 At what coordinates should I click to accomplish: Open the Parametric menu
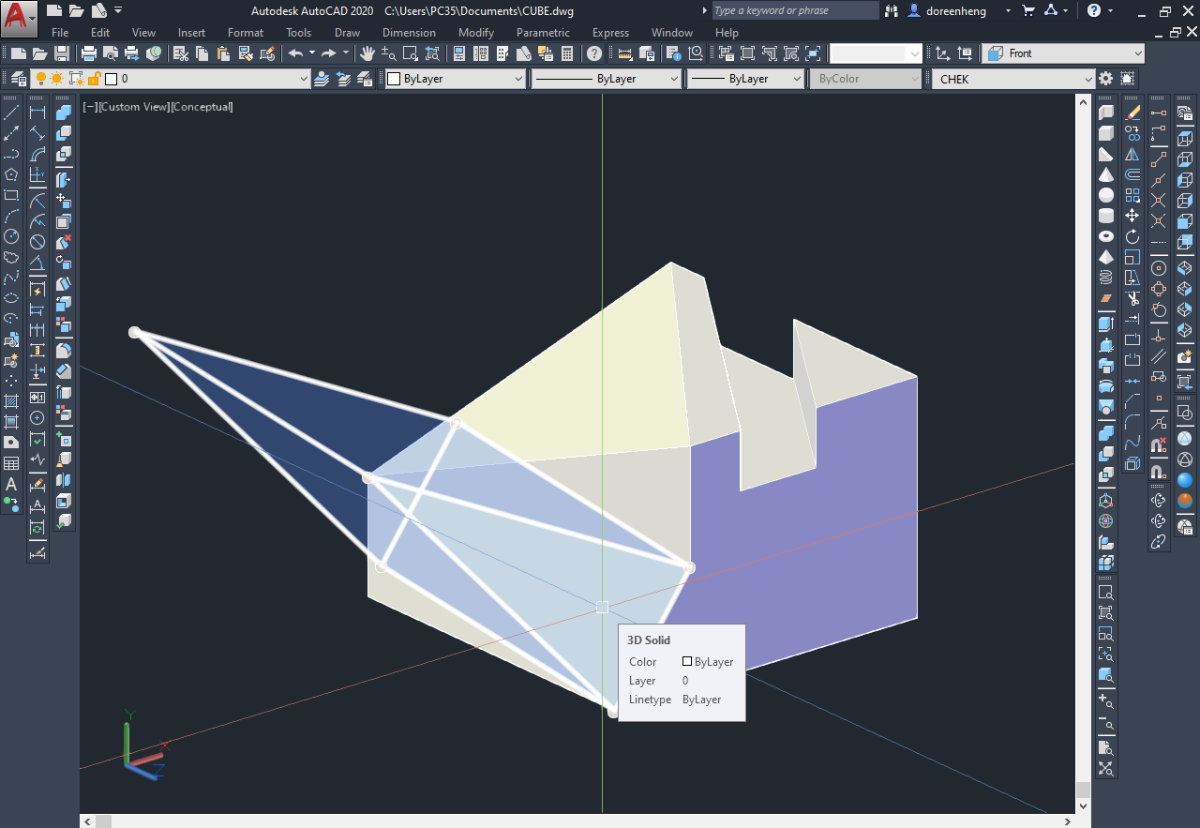[x=543, y=33]
